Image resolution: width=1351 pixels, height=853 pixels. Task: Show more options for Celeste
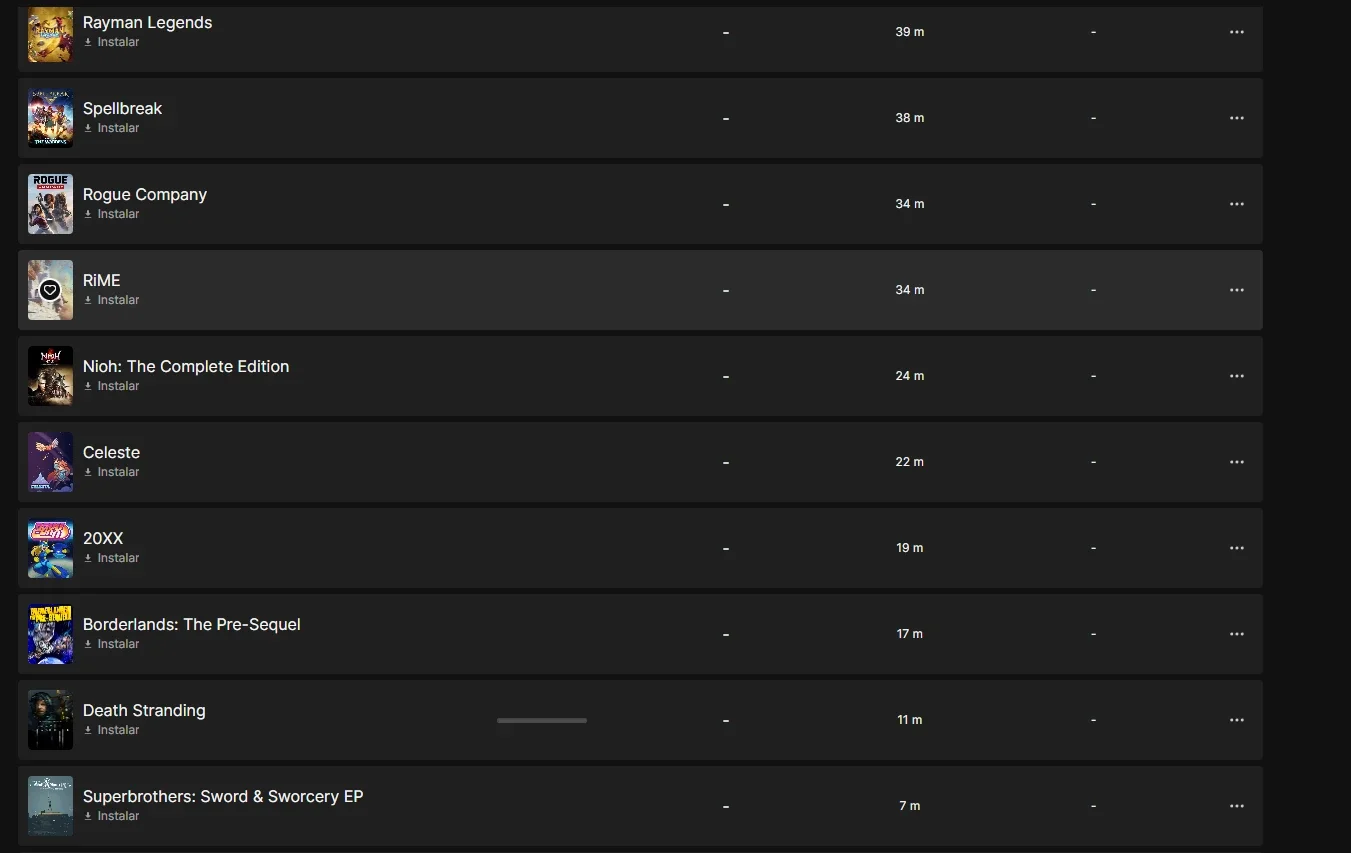(x=1237, y=462)
